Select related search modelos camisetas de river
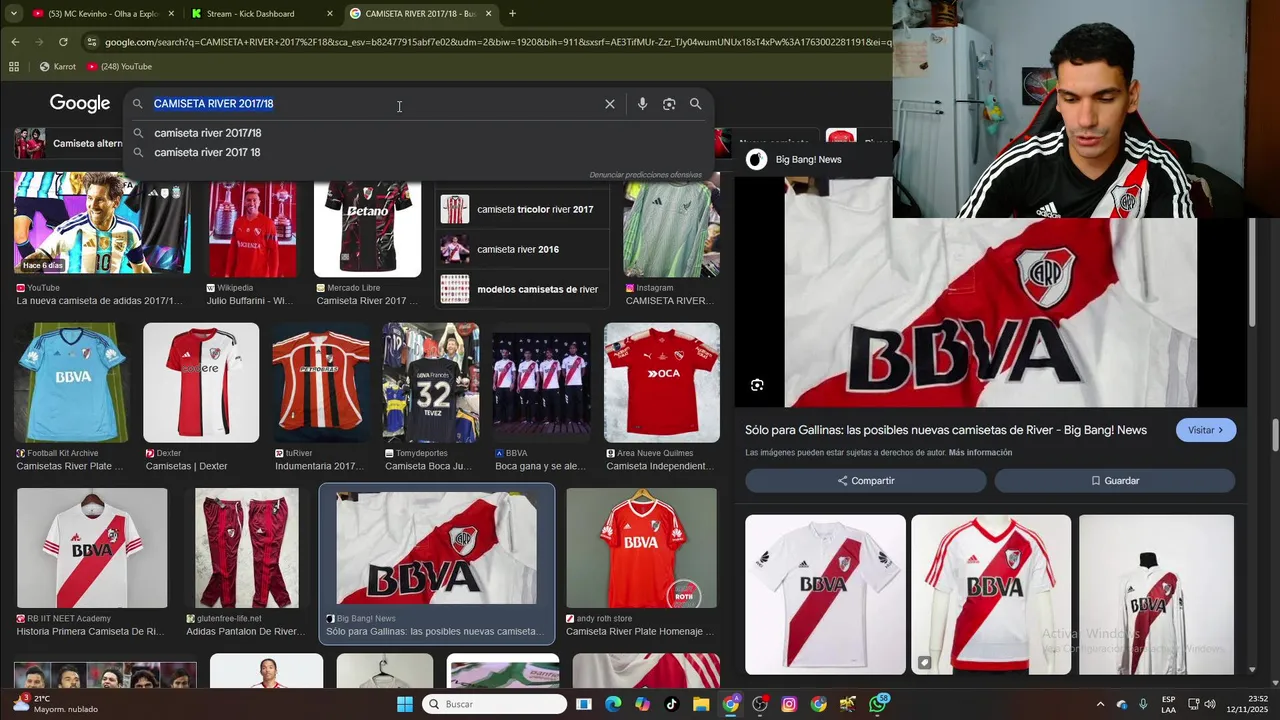1280x720 pixels. click(x=522, y=290)
